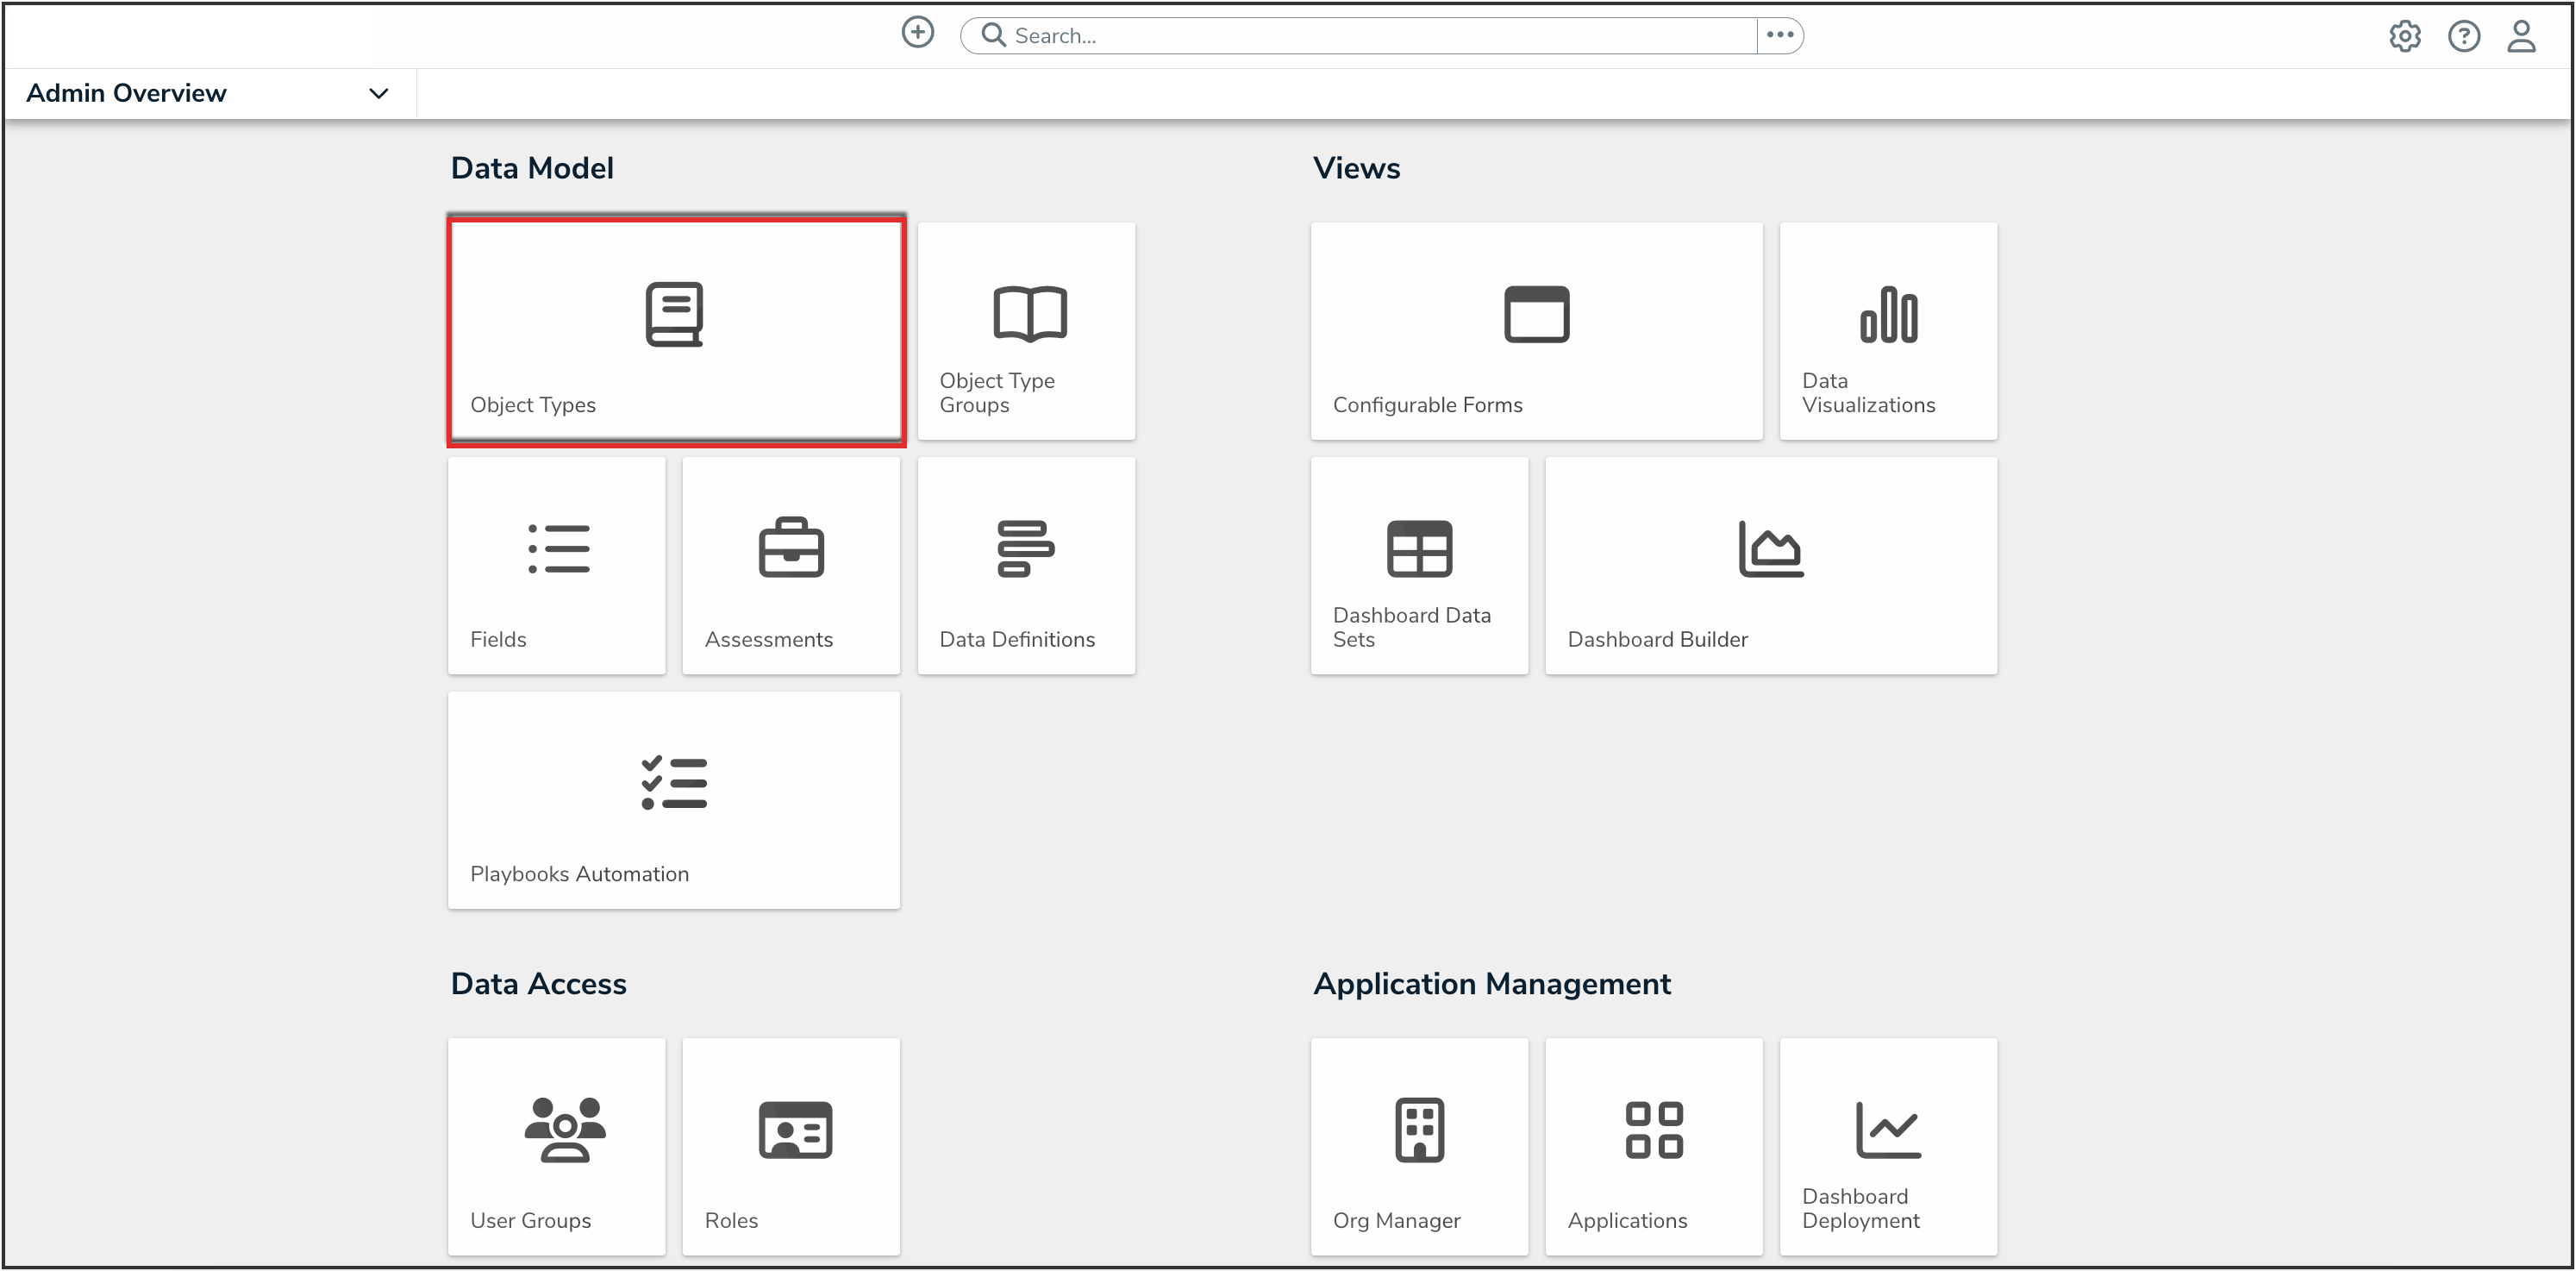
Task: Open the Dashboard Builder tile
Action: click(x=1770, y=566)
